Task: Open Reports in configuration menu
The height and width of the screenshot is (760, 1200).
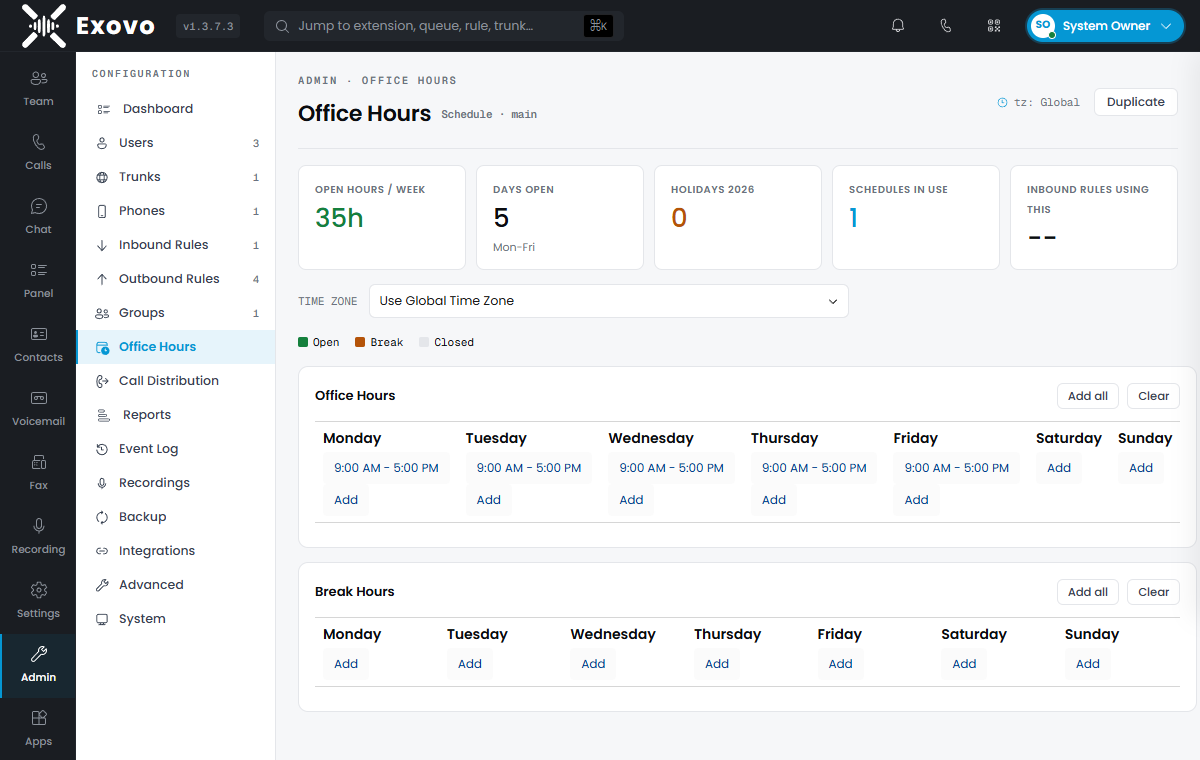Action: (x=175, y=415)
